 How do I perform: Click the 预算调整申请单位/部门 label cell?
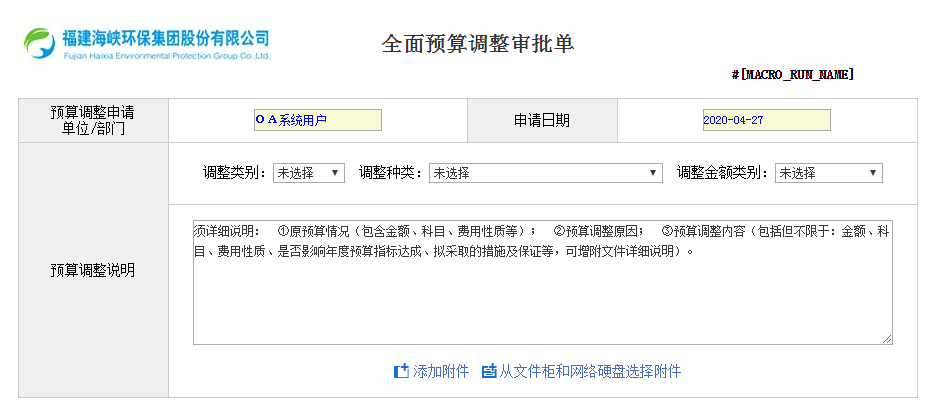(93, 121)
